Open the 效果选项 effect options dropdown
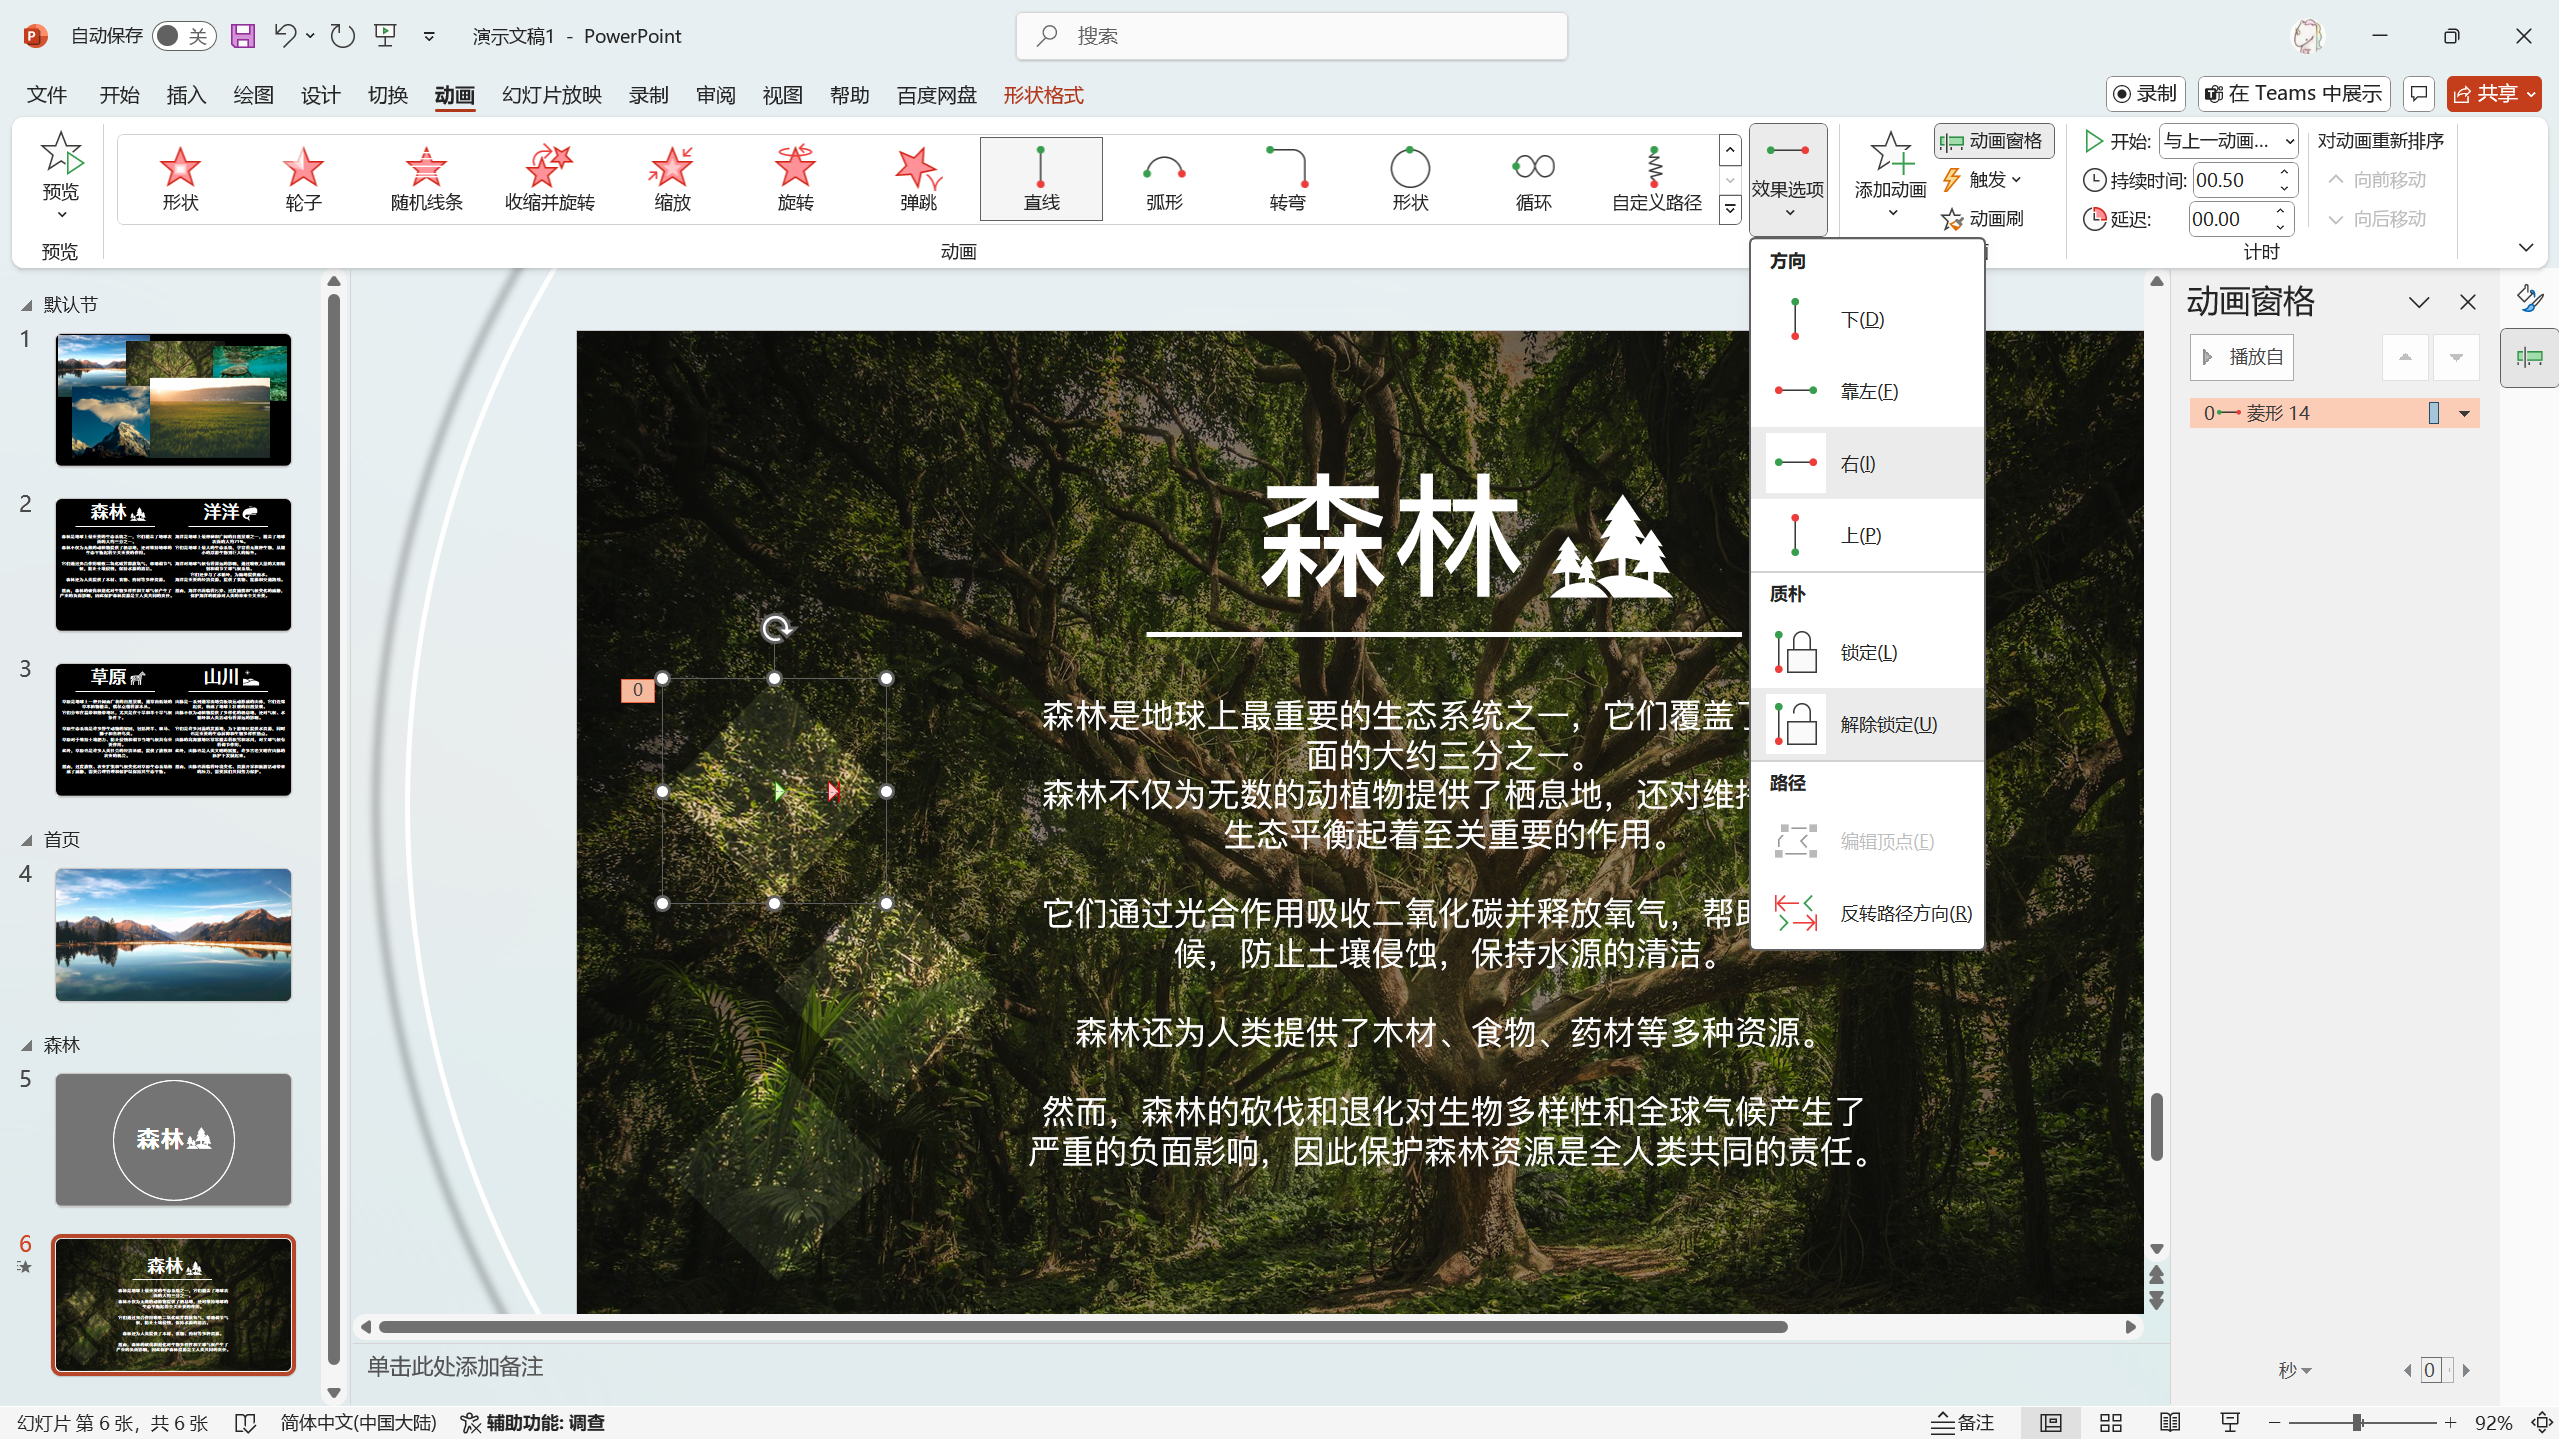Viewport: 2559px width, 1439px height. [1788, 179]
